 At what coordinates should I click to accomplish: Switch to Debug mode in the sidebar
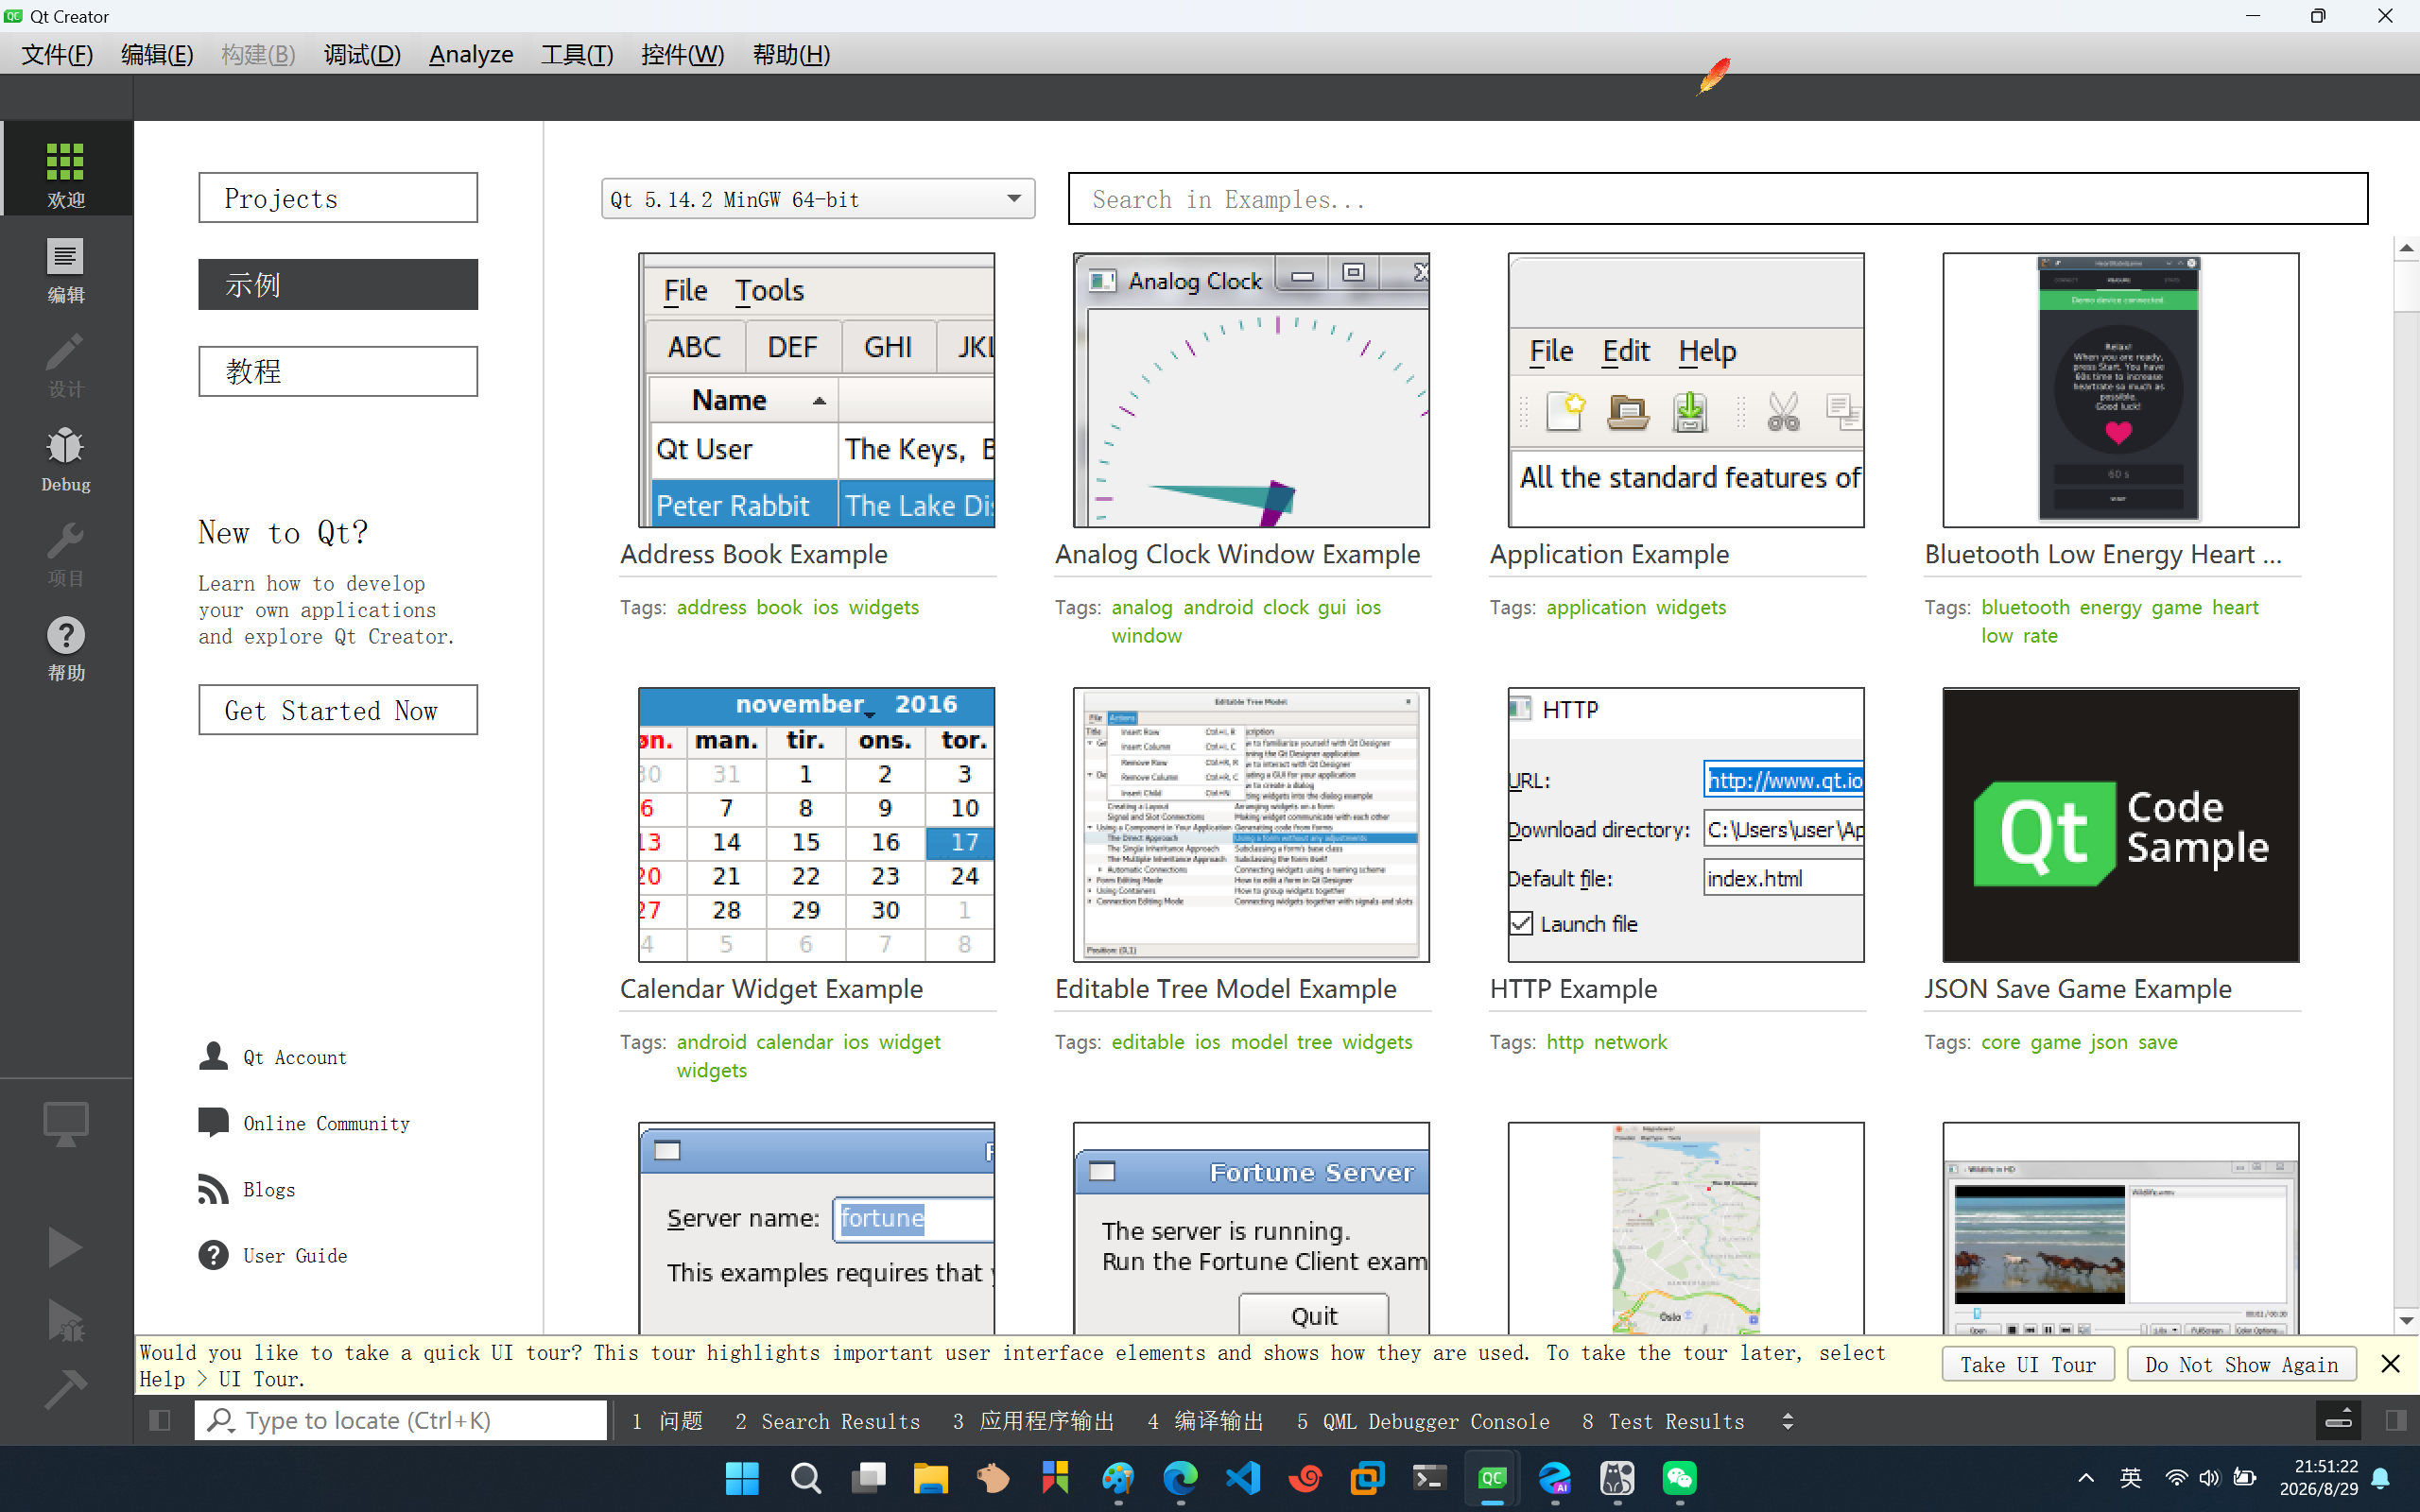(66, 460)
